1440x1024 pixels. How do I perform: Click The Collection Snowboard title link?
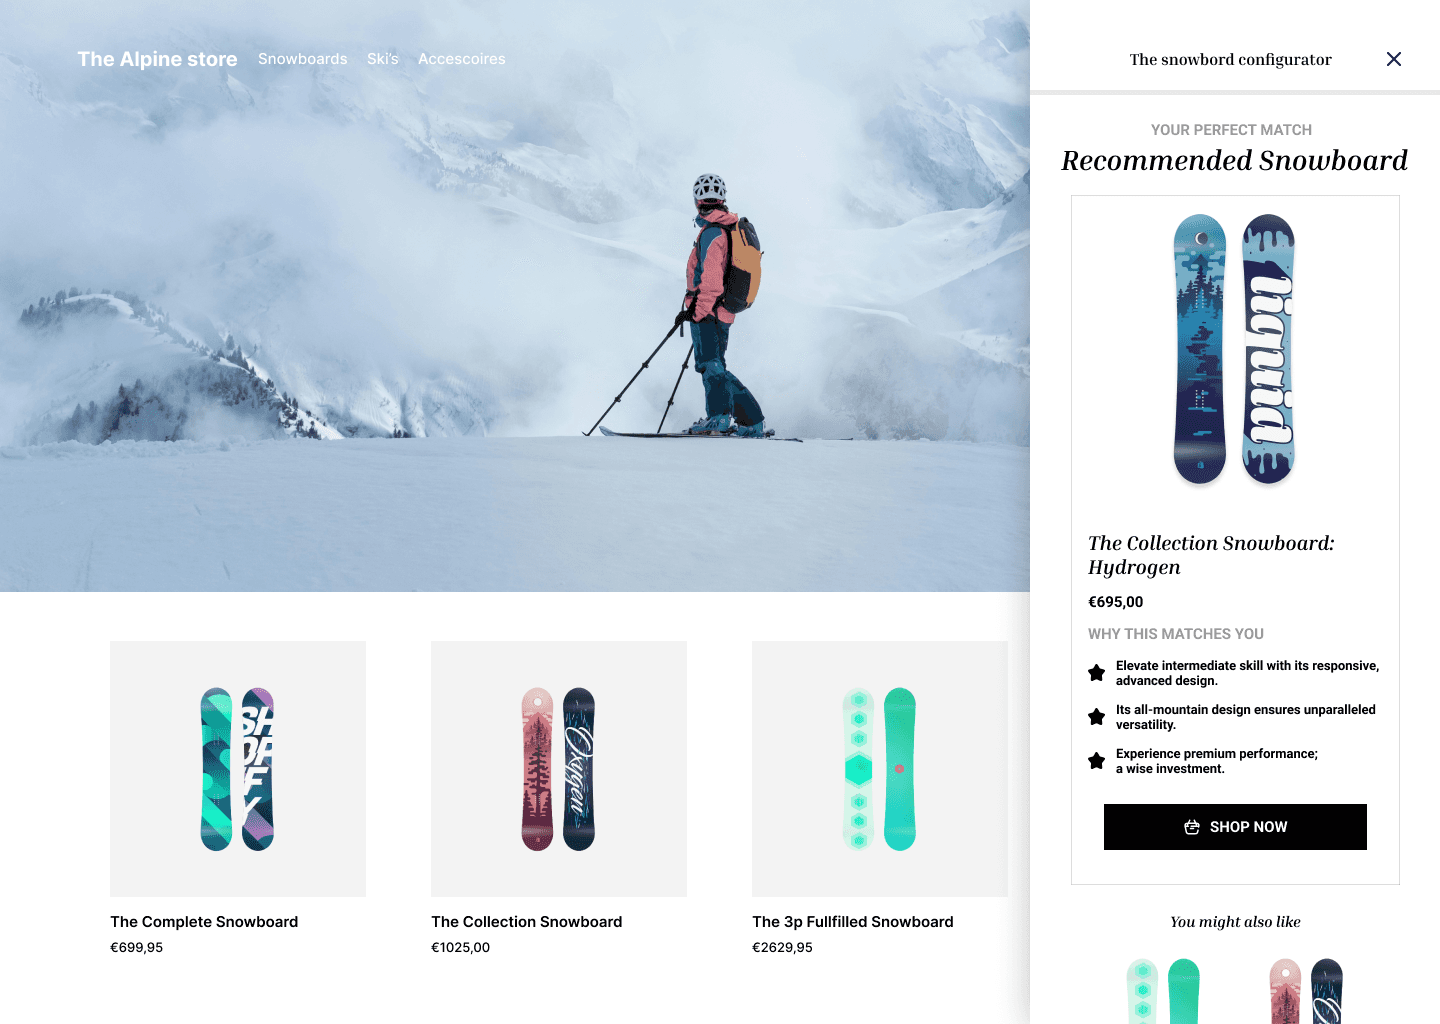coord(527,922)
